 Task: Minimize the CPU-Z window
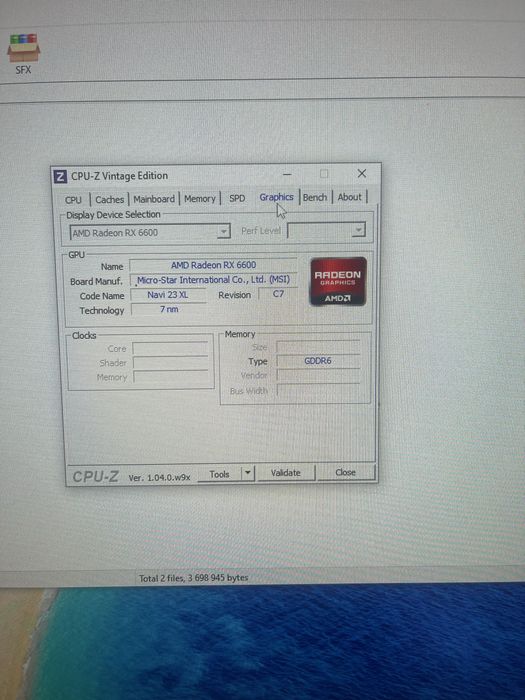tap(287, 175)
